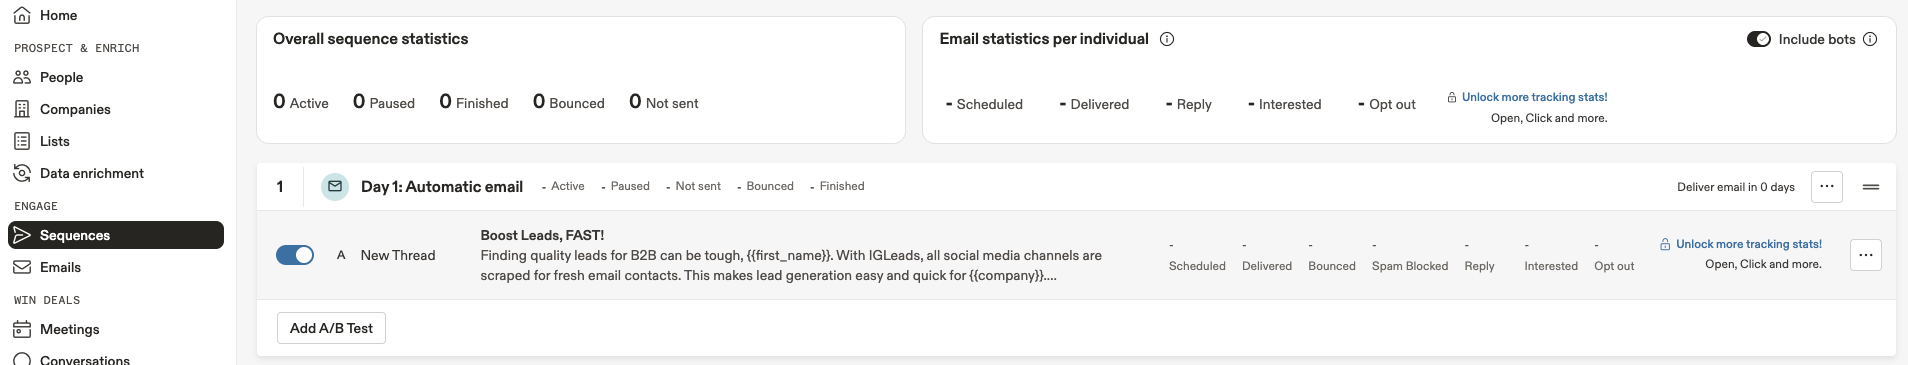Click the Emails envelope icon in sidebar
Screen dimensions: 1908x365
[x=22, y=267]
